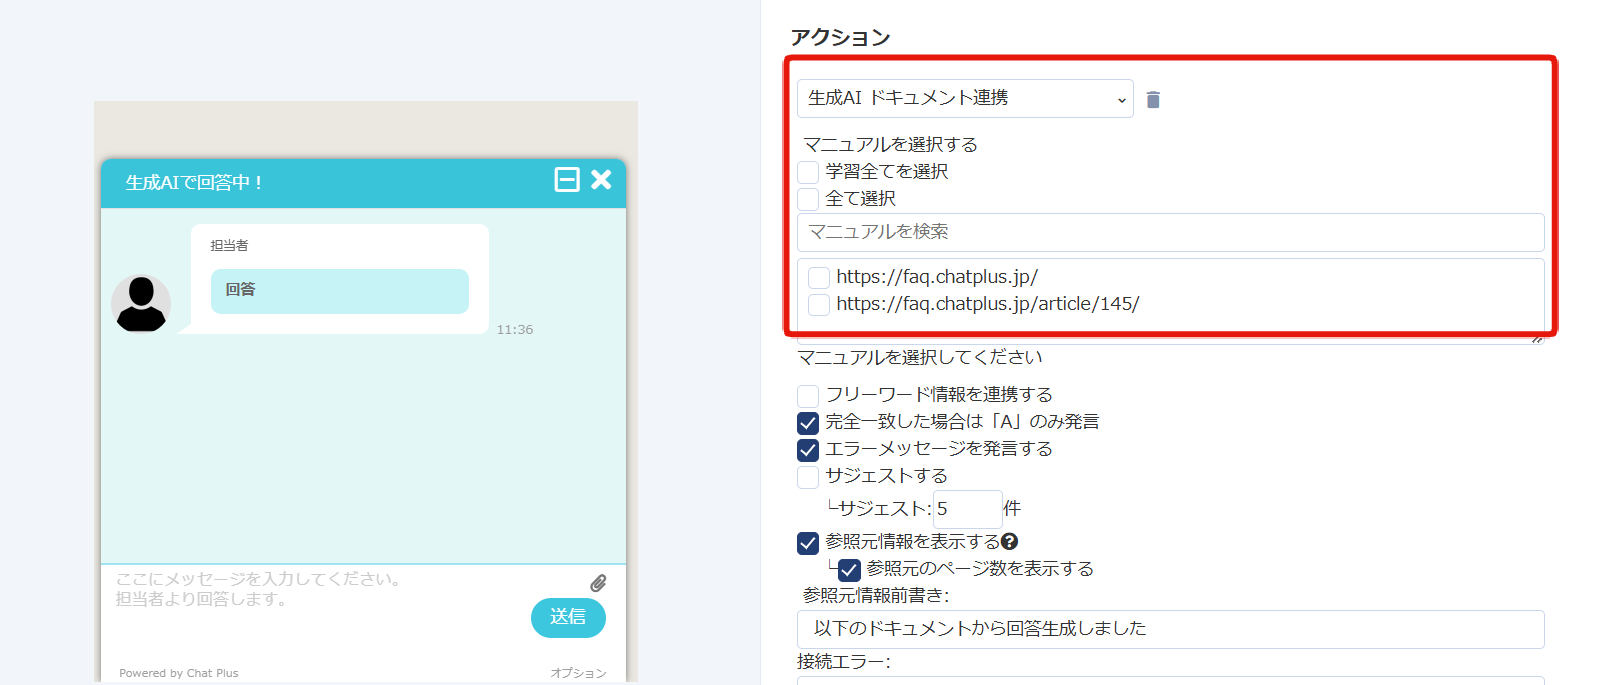Uncheck 完全一致した場合は「A」のみ発言
This screenshot has height=685, width=1605.
pos(808,422)
